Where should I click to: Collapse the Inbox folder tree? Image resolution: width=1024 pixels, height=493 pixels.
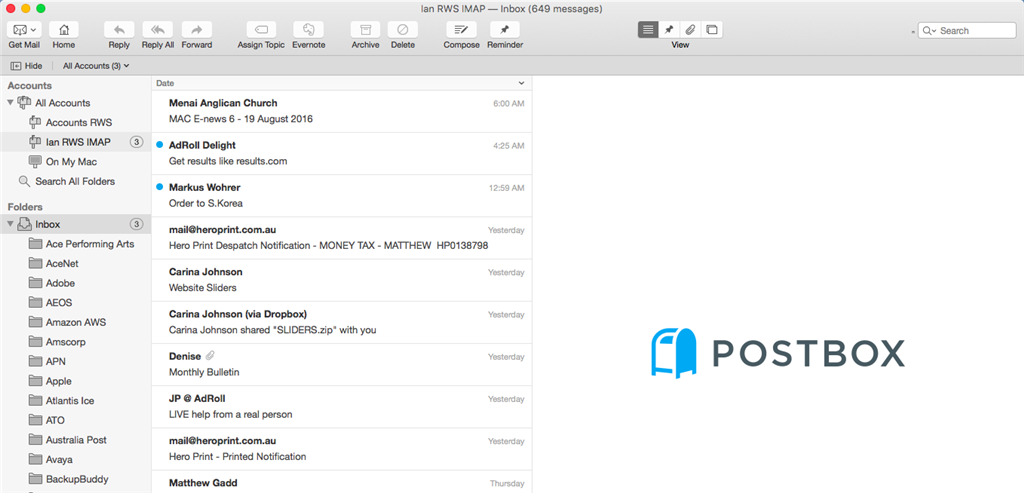(10, 224)
